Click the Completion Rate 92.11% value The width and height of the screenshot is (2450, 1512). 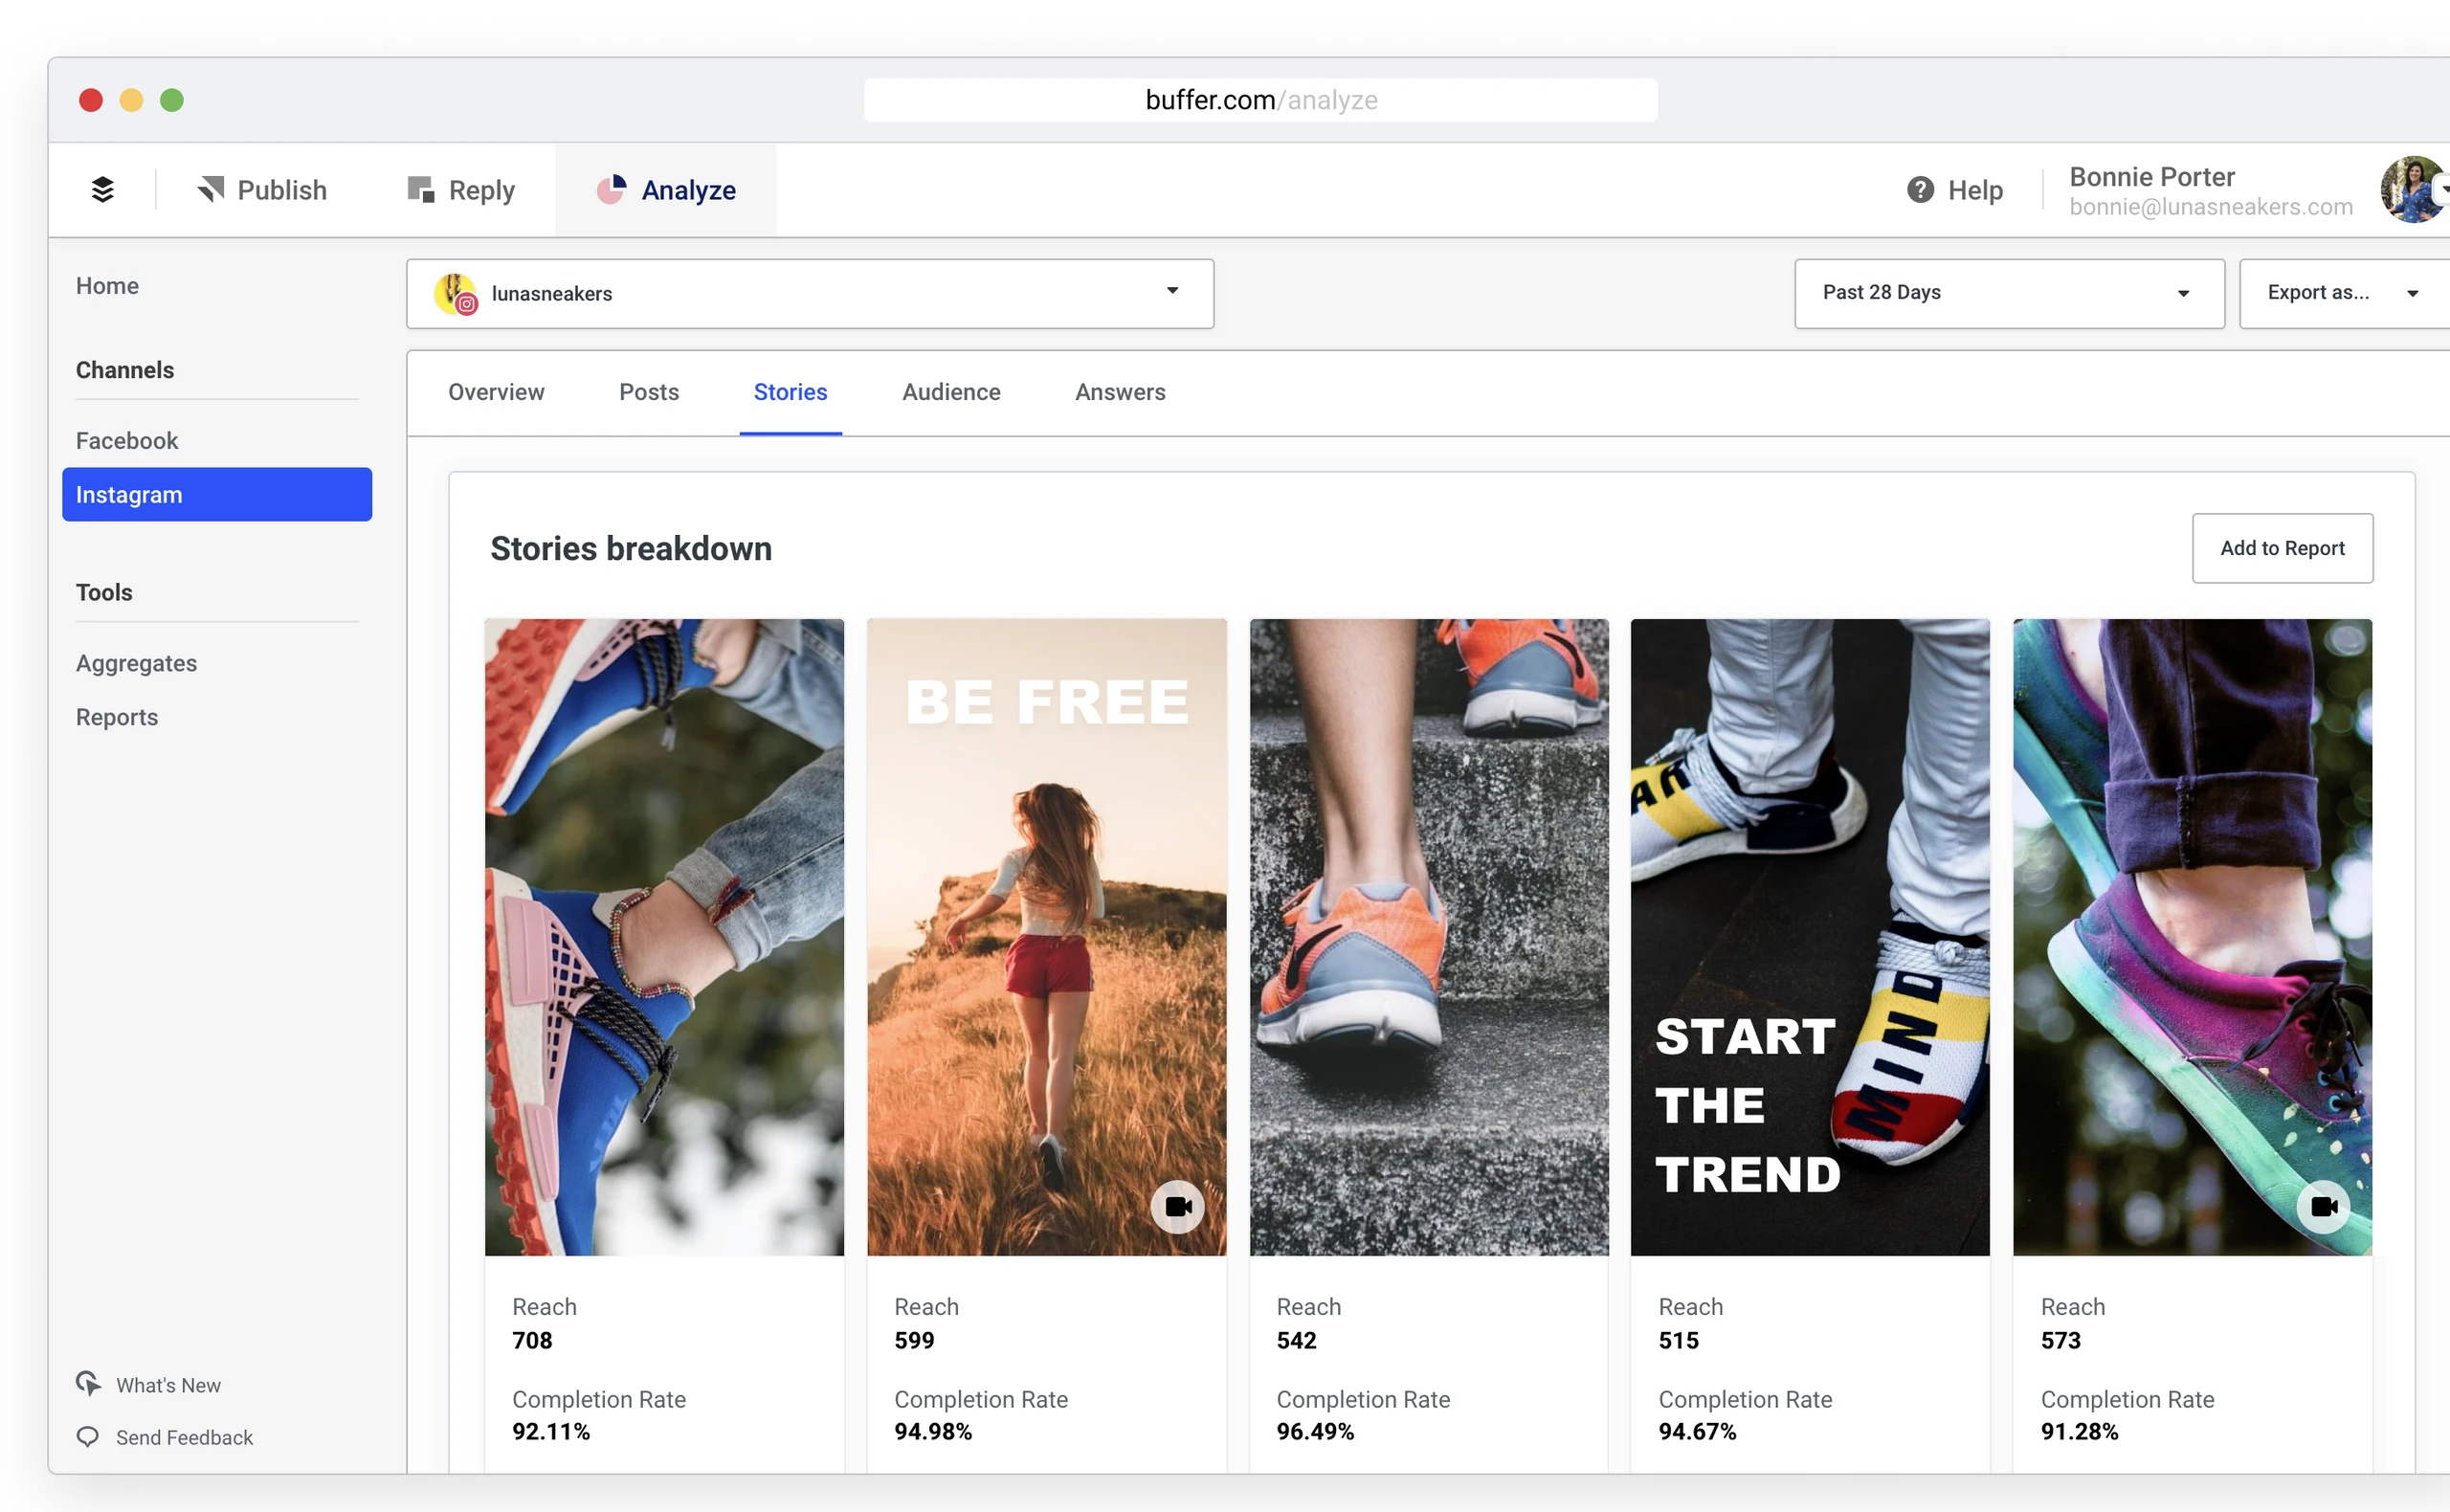pos(551,1431)
